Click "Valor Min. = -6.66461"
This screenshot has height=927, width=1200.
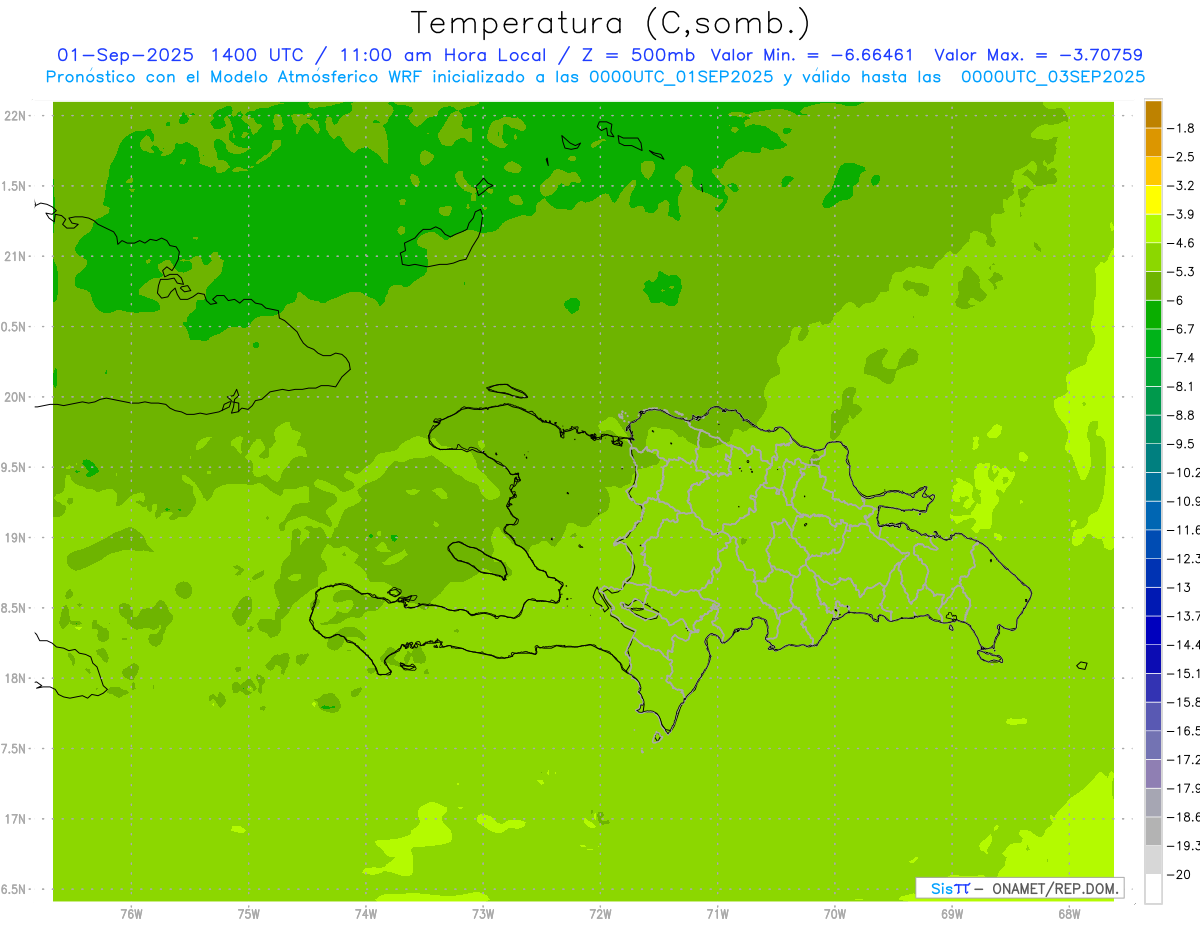pyautogui.click(x=811, y=55)
